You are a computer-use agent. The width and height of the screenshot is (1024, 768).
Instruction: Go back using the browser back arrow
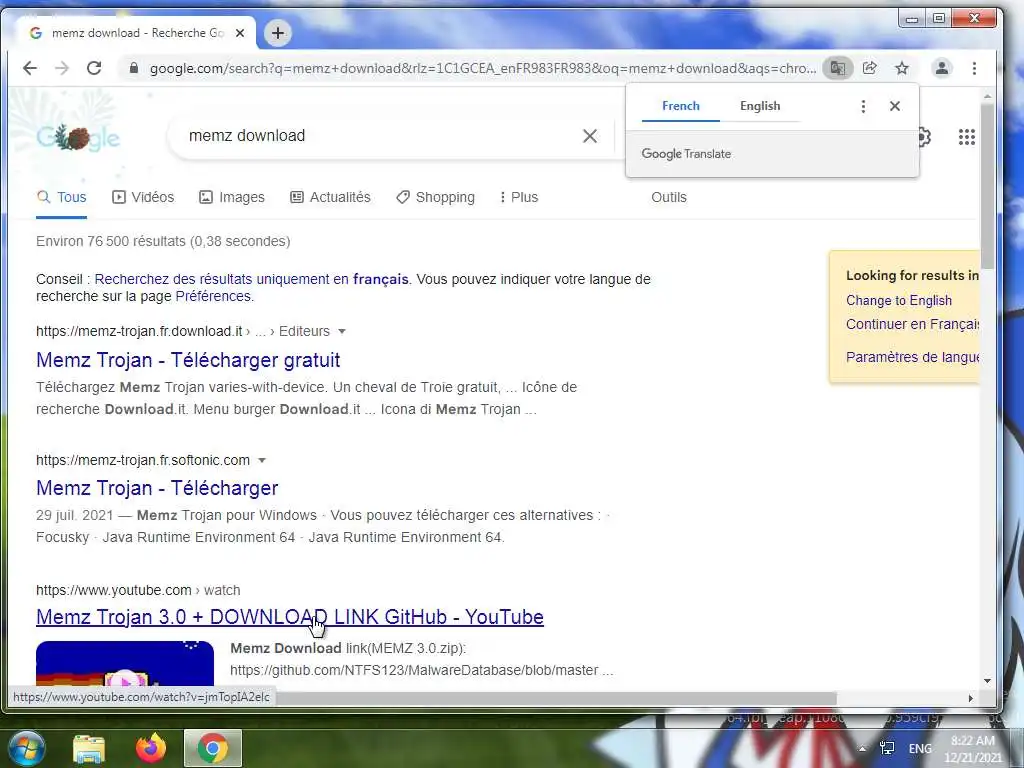click(29, 68)
